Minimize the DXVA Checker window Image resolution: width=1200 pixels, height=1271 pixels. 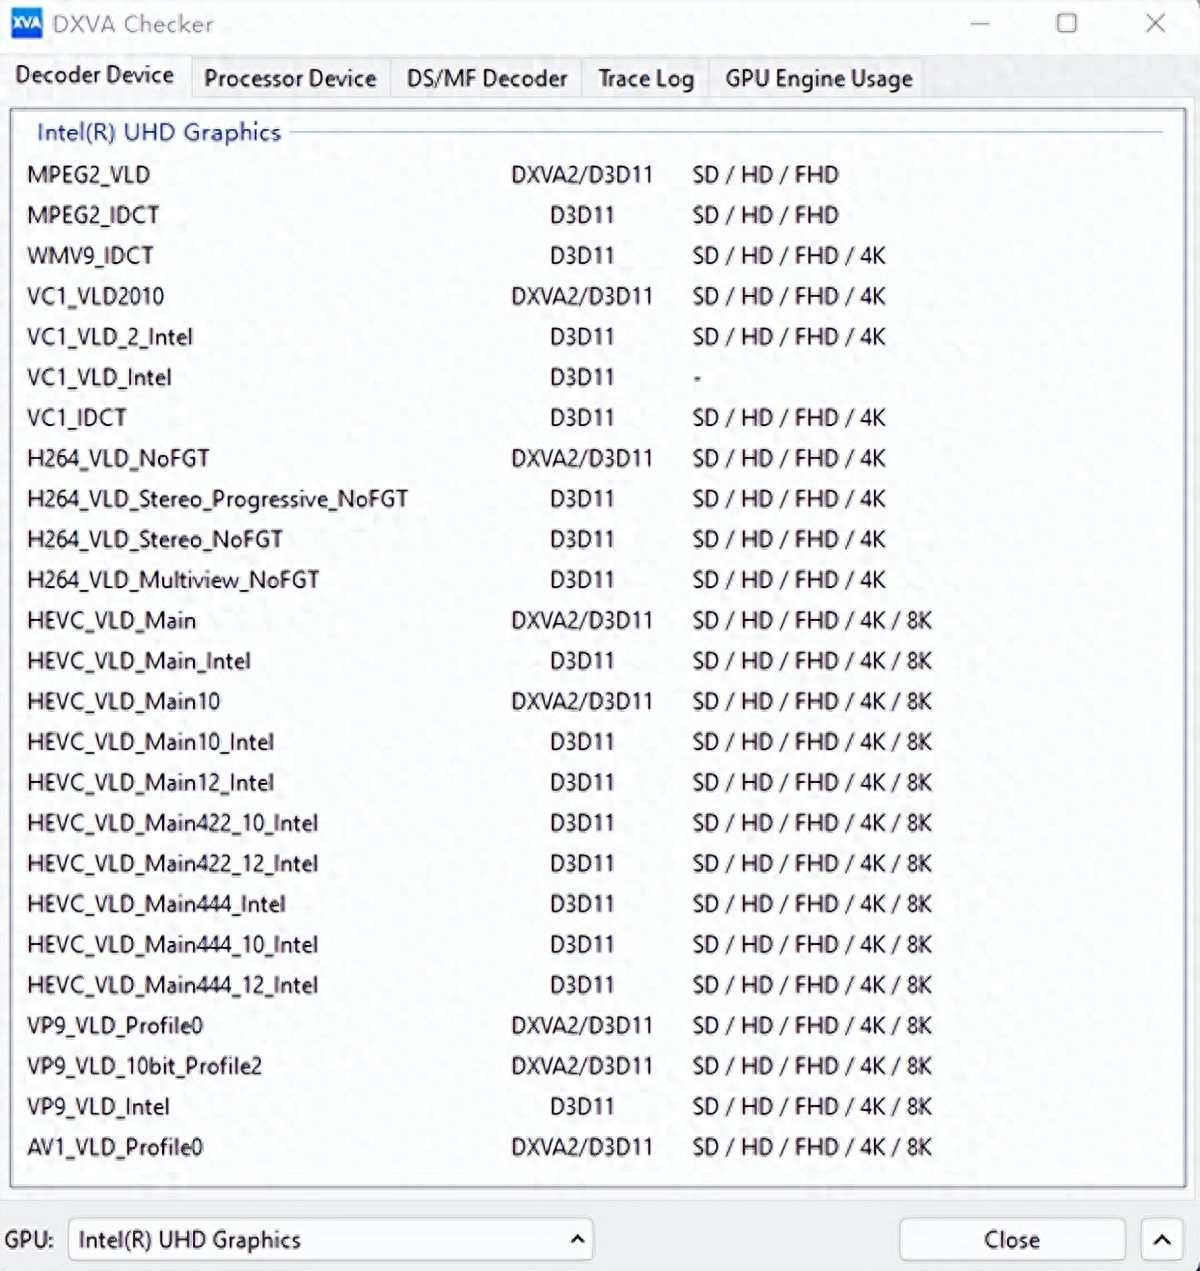[980, 23]
